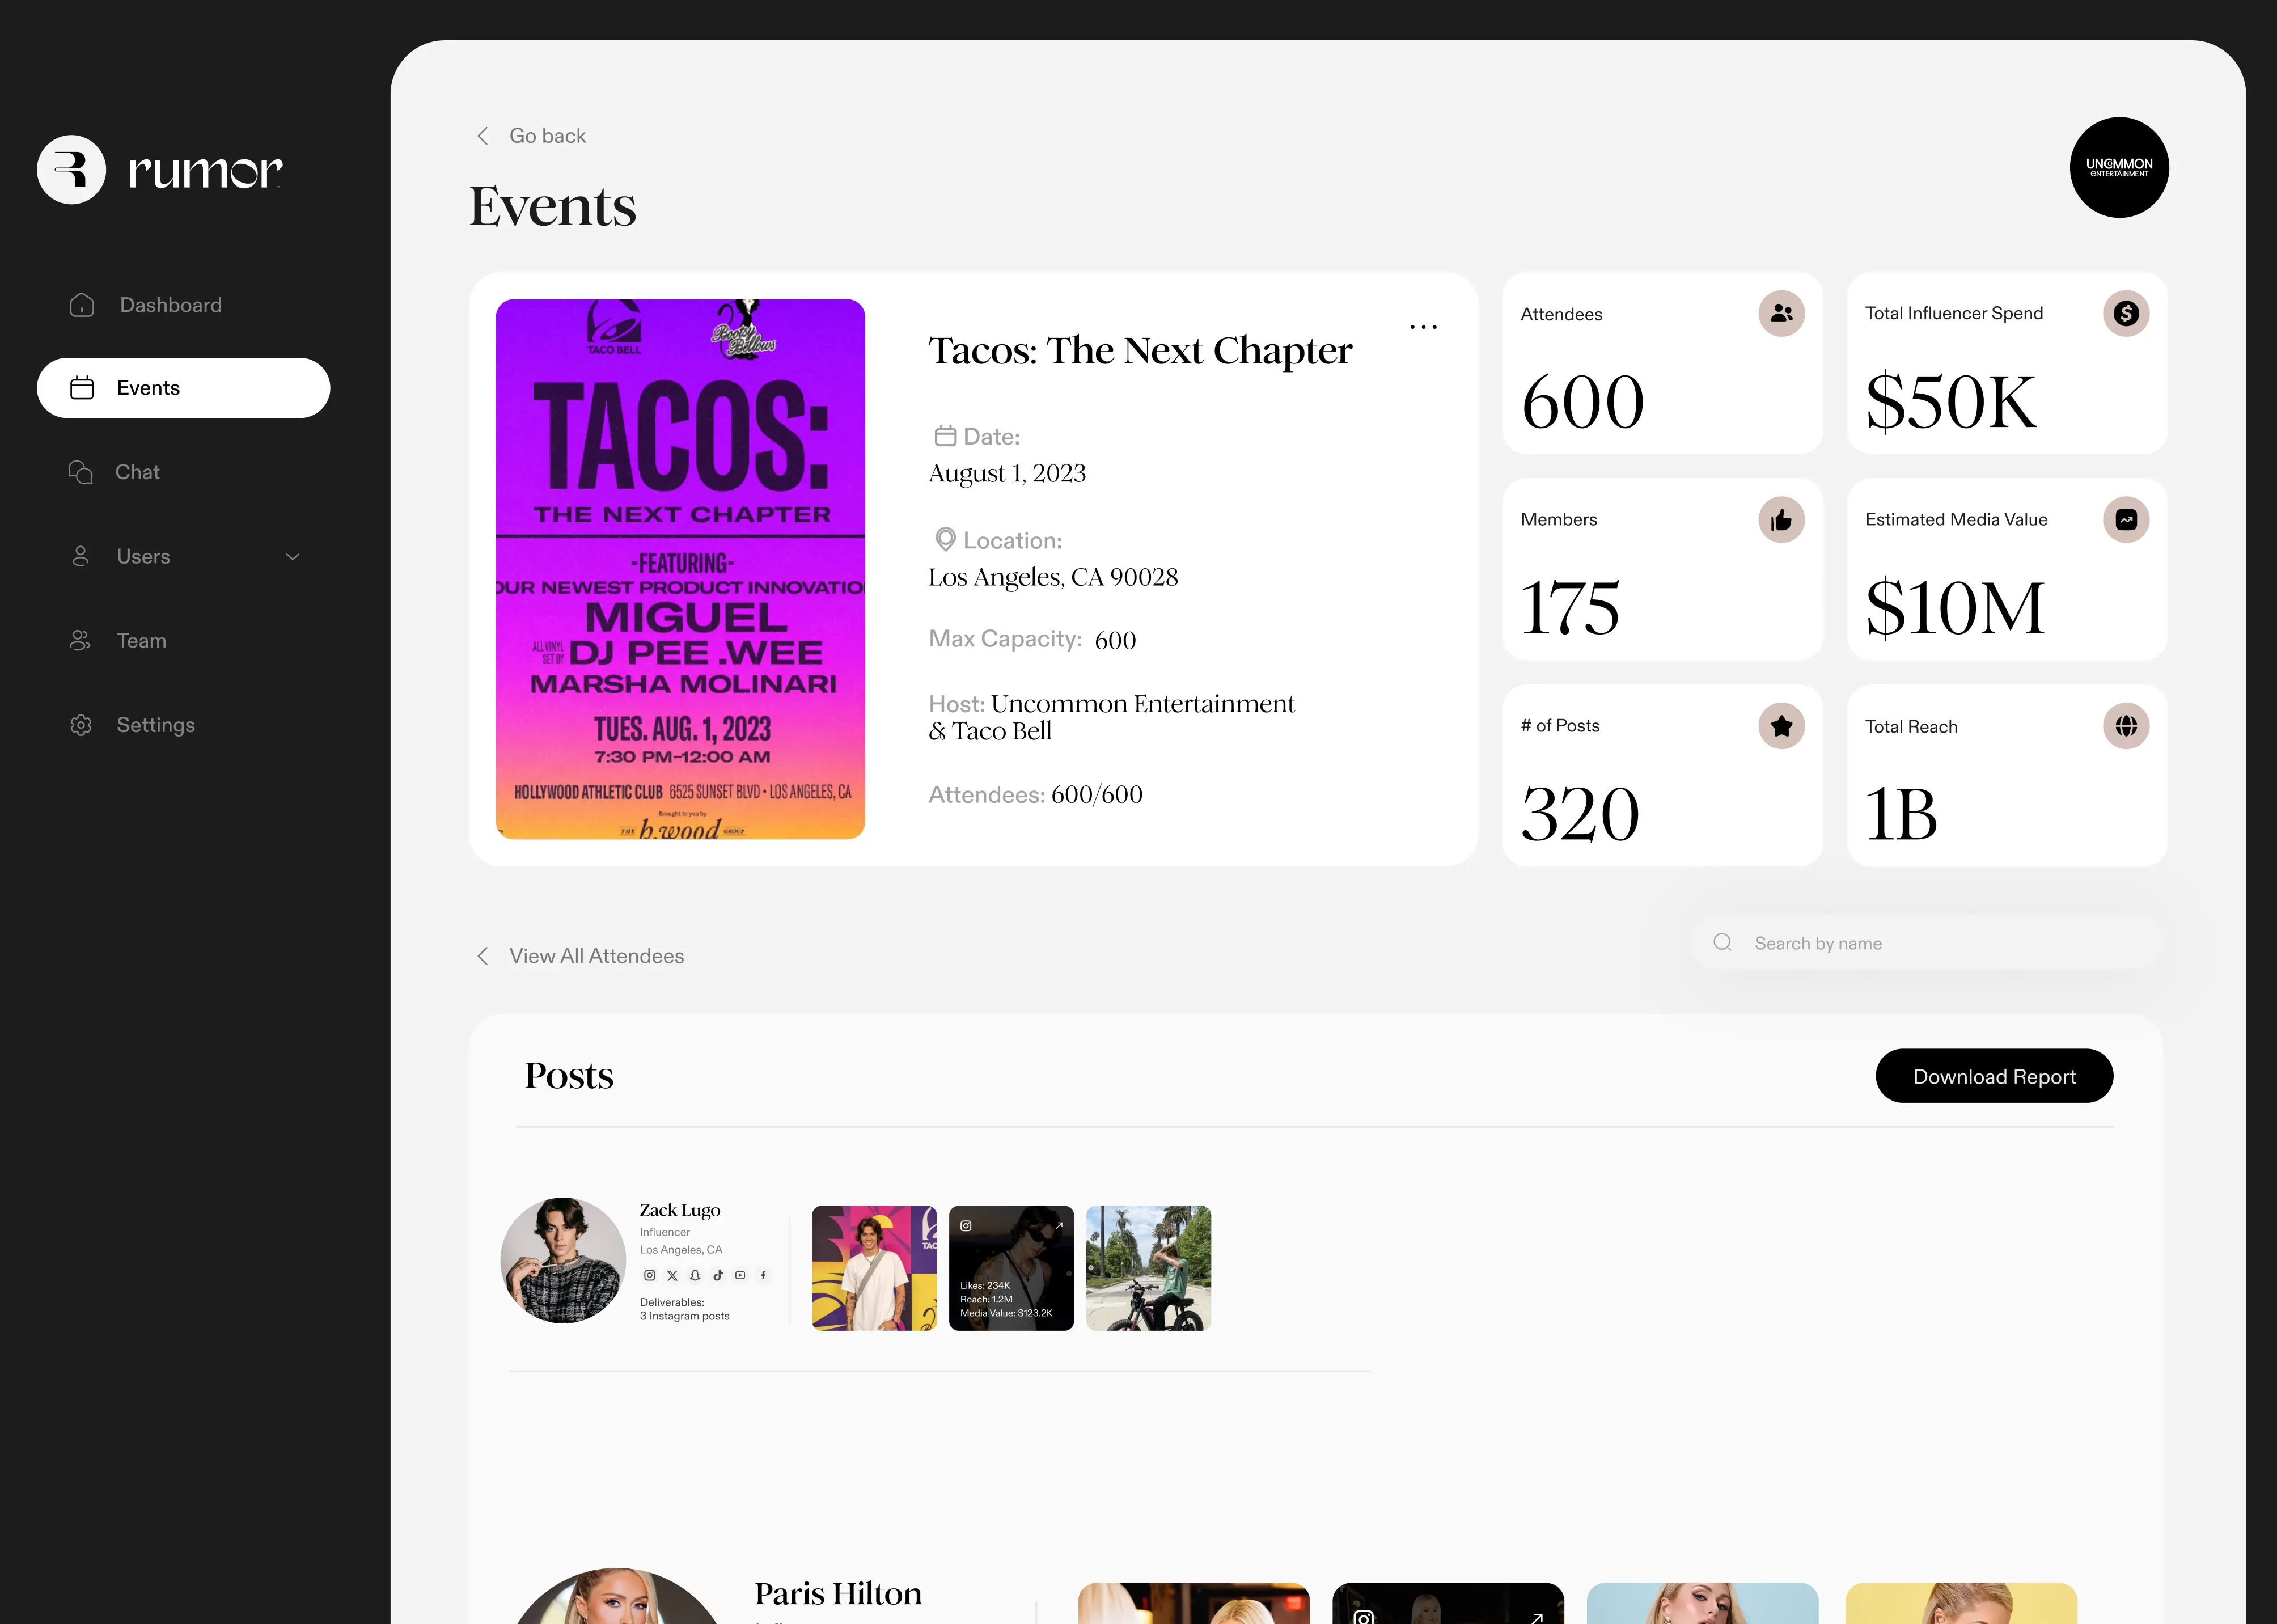Click the Settings gear icon
The width and height of the screenshot is (2277, 1624).
81,725
